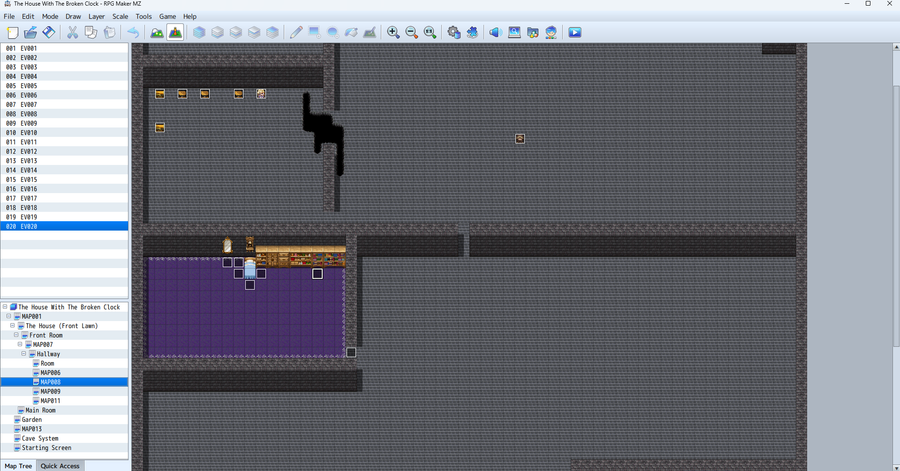Select the Automatic layer icon
The width and height of the screenshot is (900, 471).
click(199, 33)
